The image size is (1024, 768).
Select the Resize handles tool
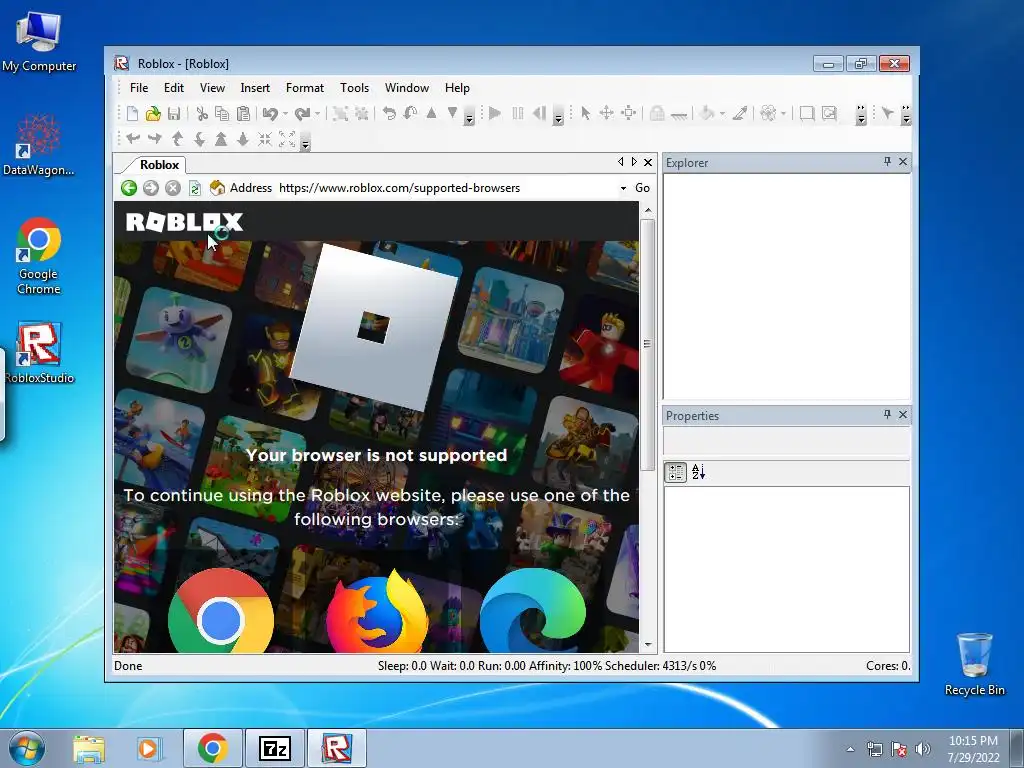(x=628, y=114)
